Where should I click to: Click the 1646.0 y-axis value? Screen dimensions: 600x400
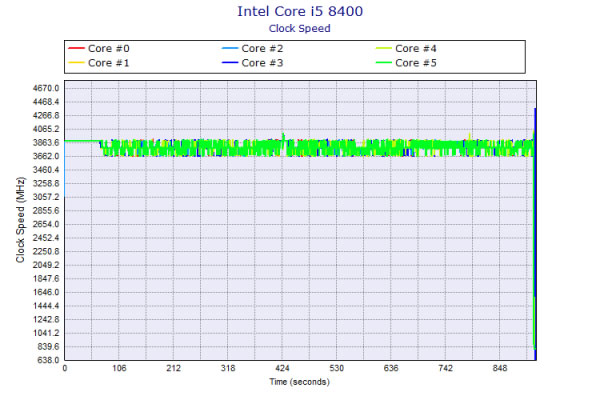click(x=46, y=292)
